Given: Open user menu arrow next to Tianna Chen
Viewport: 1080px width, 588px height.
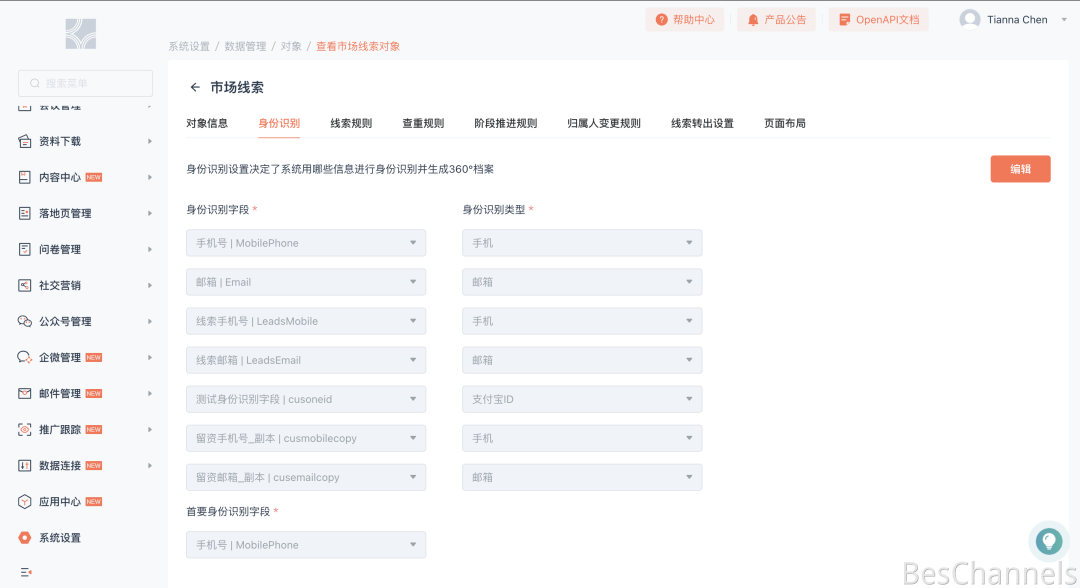Looking at the screenshot, I should (1064, 19).
